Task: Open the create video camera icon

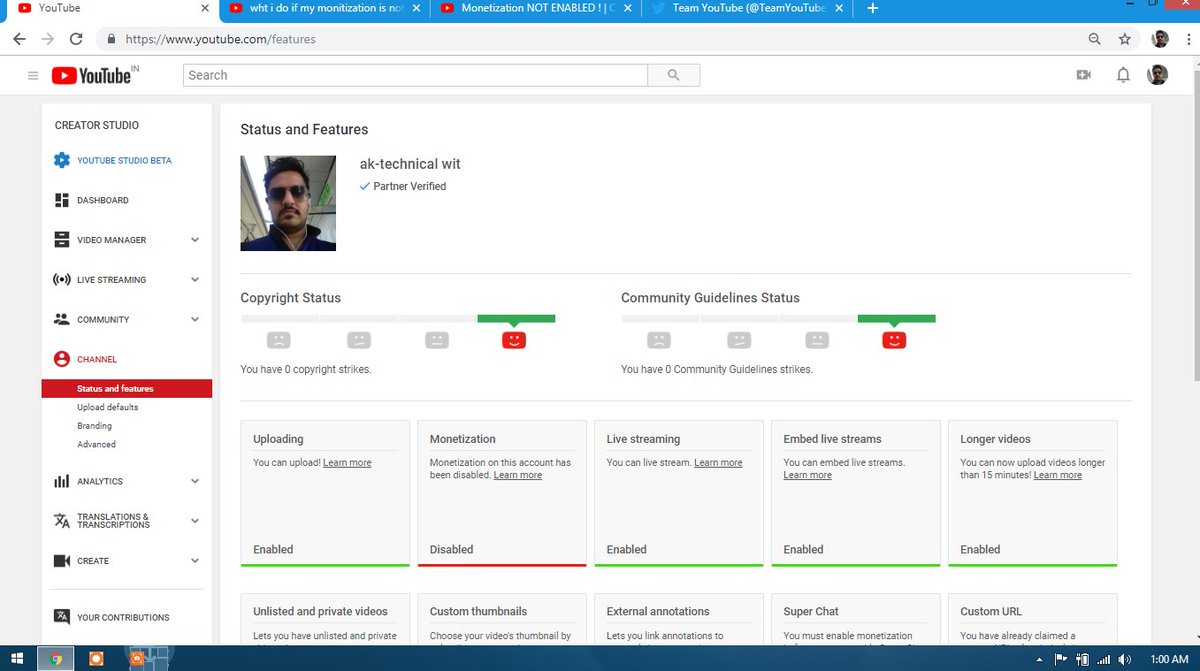Action: (x=1083, y=75)
